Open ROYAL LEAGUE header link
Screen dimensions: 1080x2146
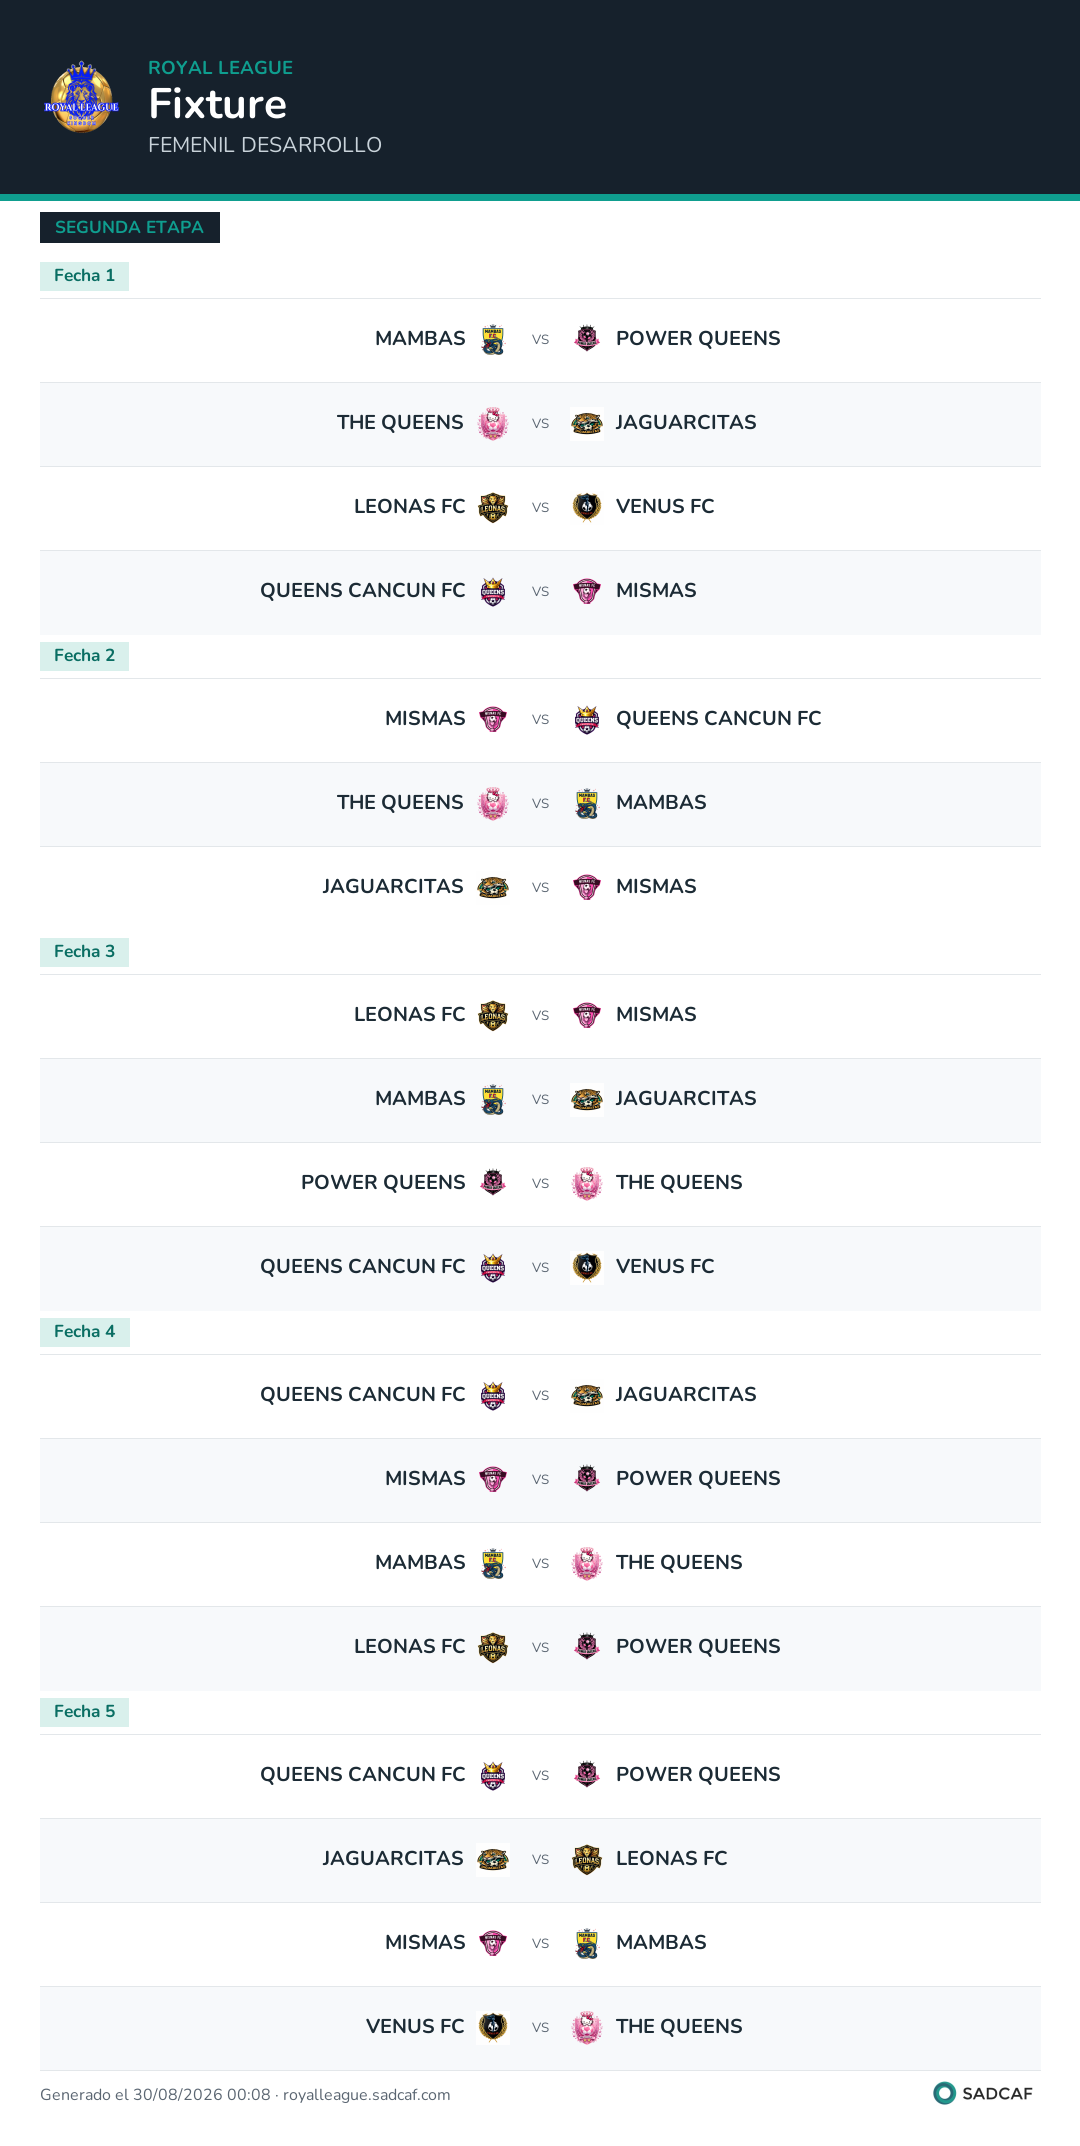pyautogui.click(x=220, y=68)
